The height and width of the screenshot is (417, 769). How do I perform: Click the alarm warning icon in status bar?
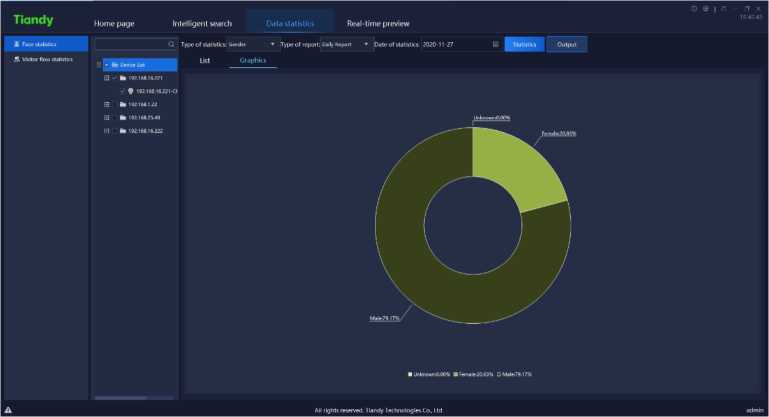pos(8,410)
